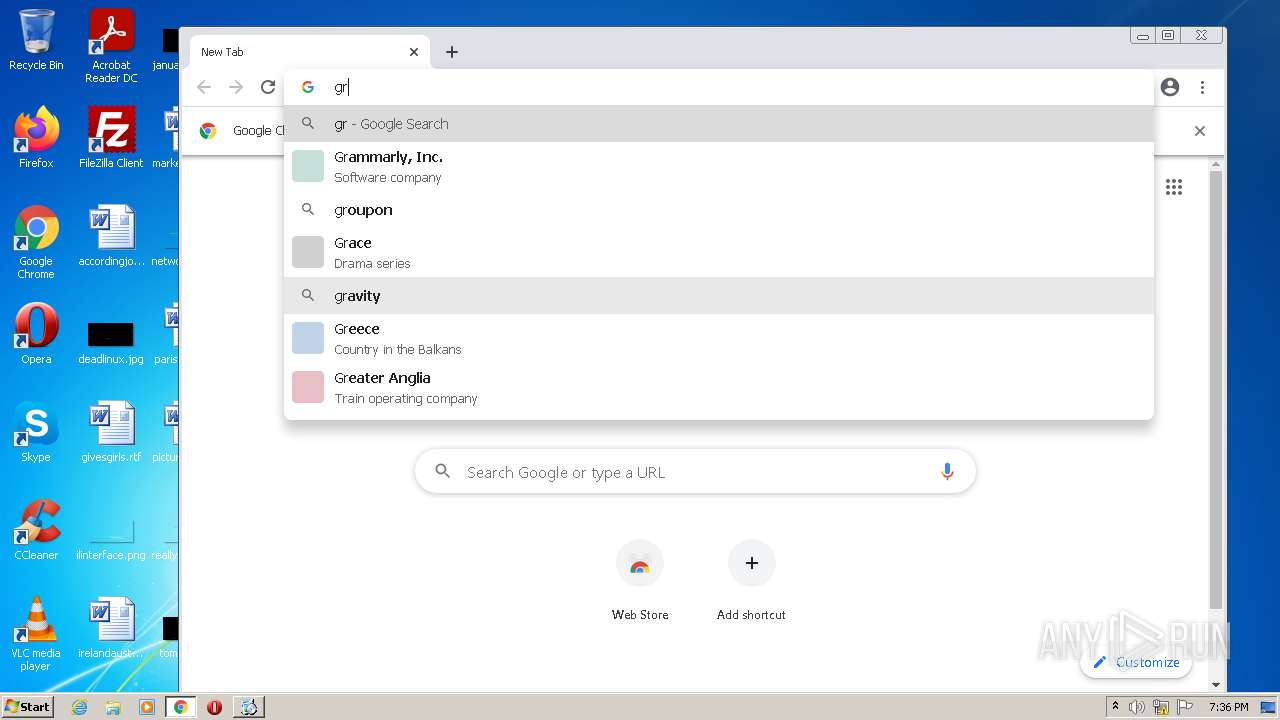
Task: Open the Web Store shortcut
Action: pyautogui.click(x=640, y=581)
